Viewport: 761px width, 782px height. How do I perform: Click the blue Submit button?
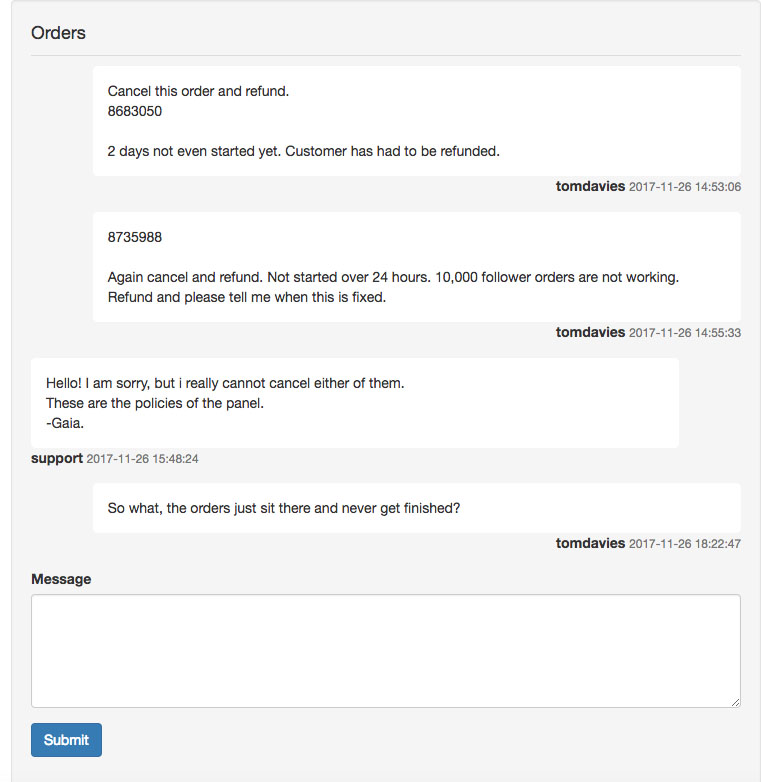coord(66,740)
